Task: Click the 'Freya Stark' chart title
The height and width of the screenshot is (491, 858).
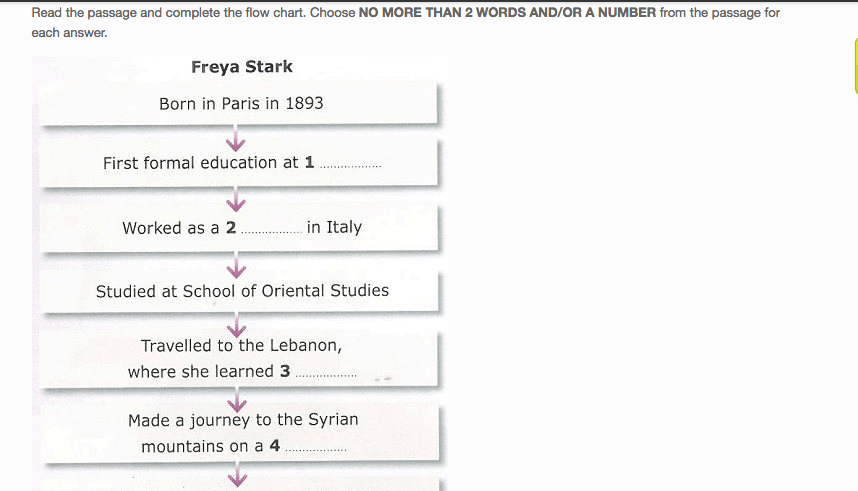Action: [x=242, y=67]
